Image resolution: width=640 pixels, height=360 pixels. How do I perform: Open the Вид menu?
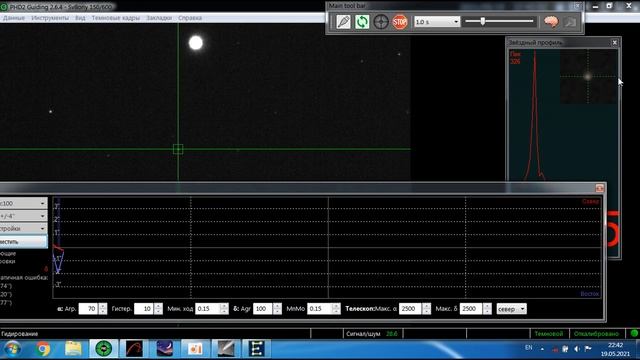tap(80, 18)
